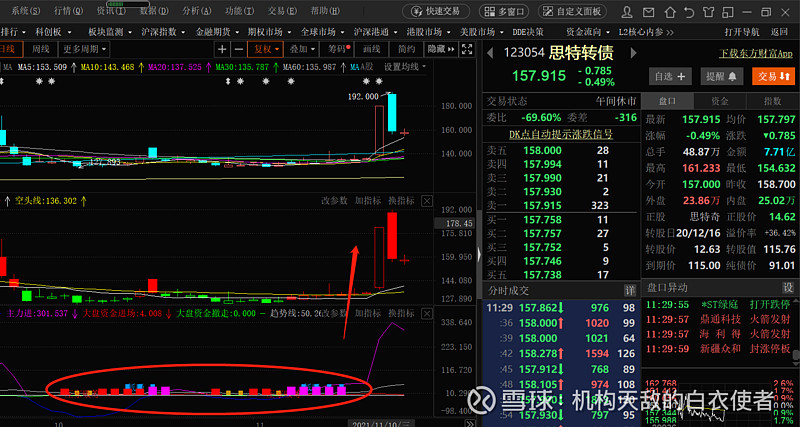The image size is (800, 427).
Task: Open the 多窗口 multi-window view
Action: click(x=504, y=11)
